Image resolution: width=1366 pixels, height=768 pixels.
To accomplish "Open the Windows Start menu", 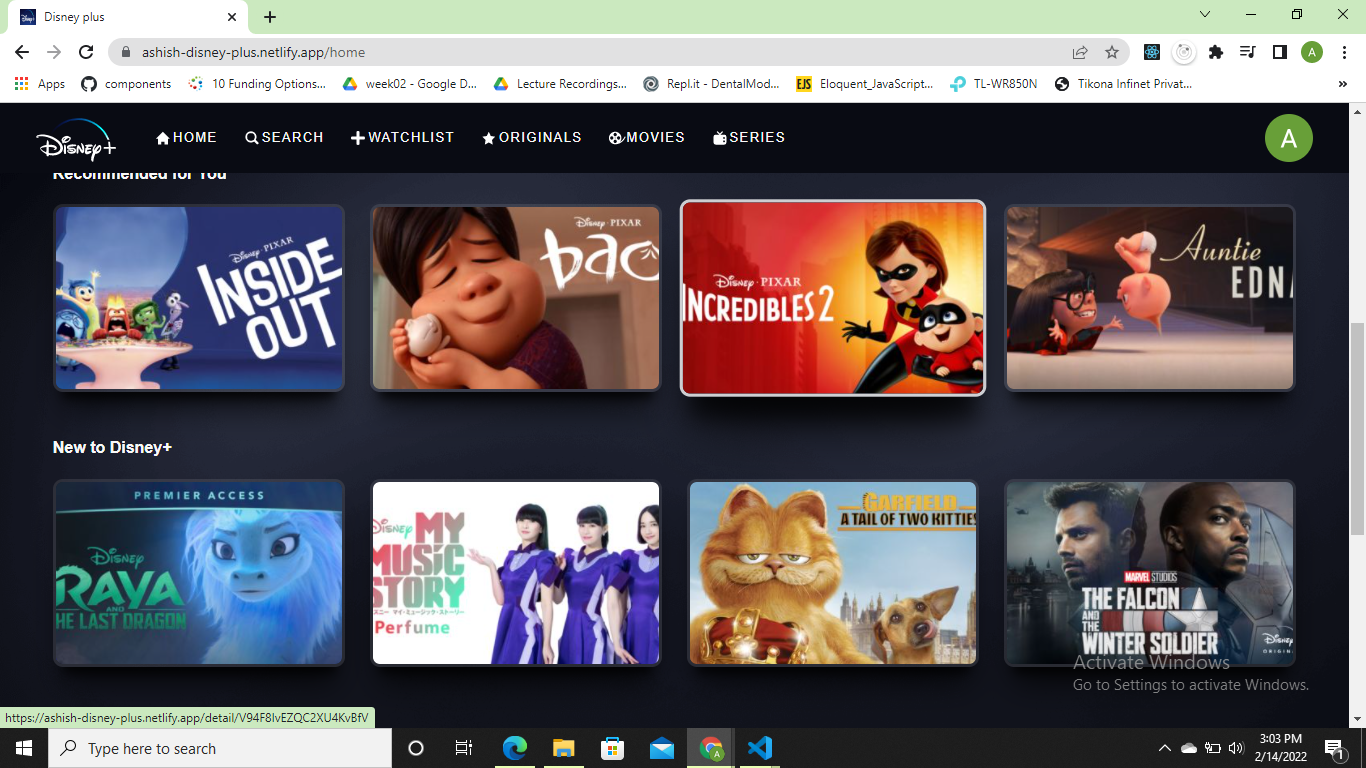I will coord(24,748).
